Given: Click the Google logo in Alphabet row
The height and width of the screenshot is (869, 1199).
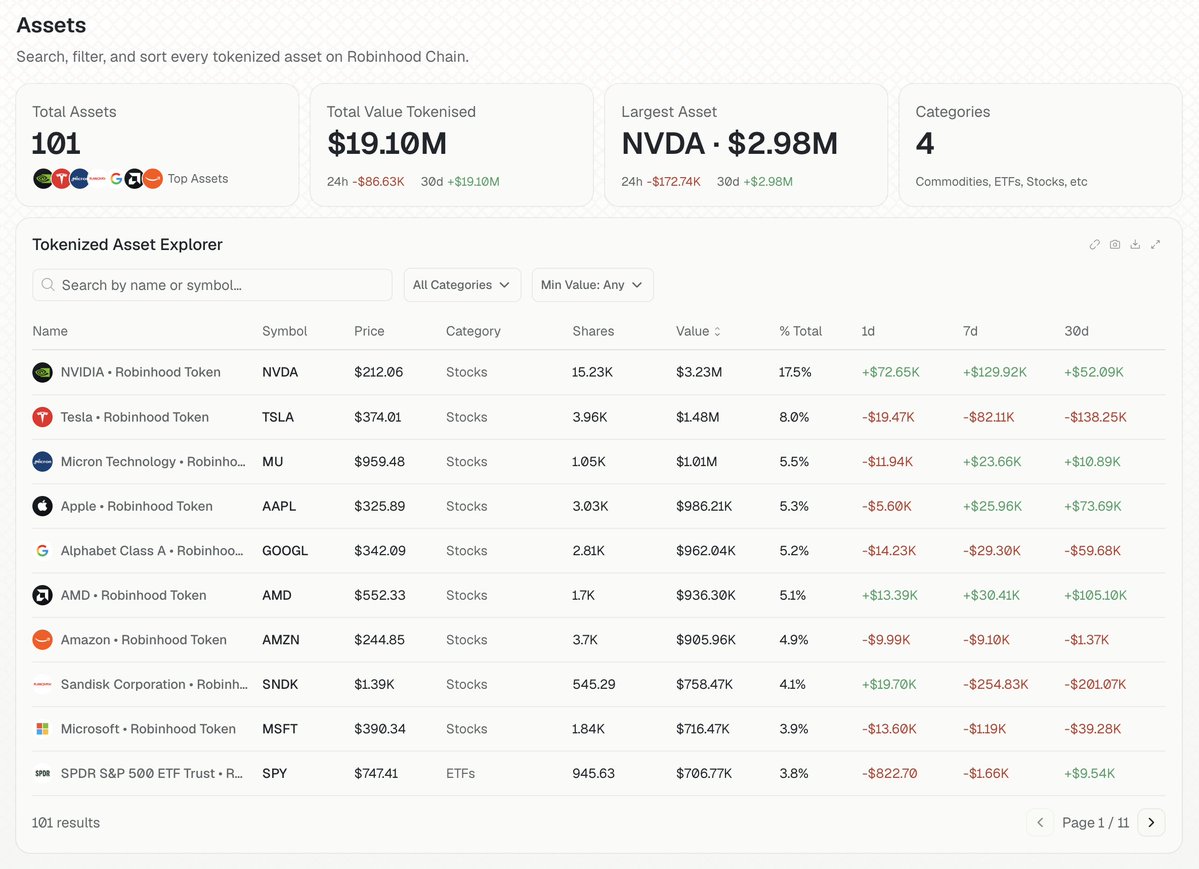Looking at the screenshot, I should pos(42,551).
